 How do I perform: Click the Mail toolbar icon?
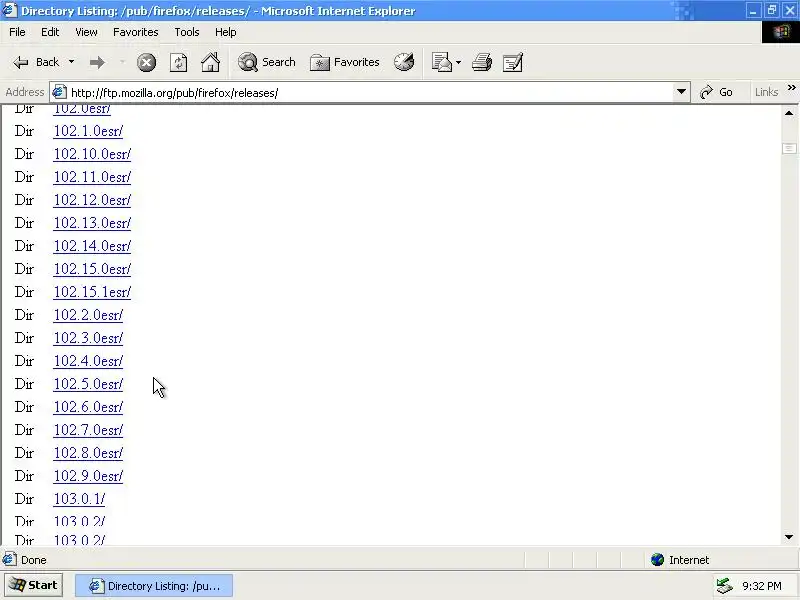tap(442, 62)
